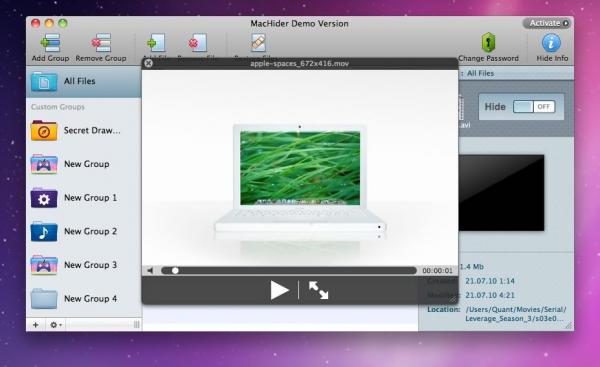
Task: Click the black video thumbnail preview
Action: [x=501, y=193]
